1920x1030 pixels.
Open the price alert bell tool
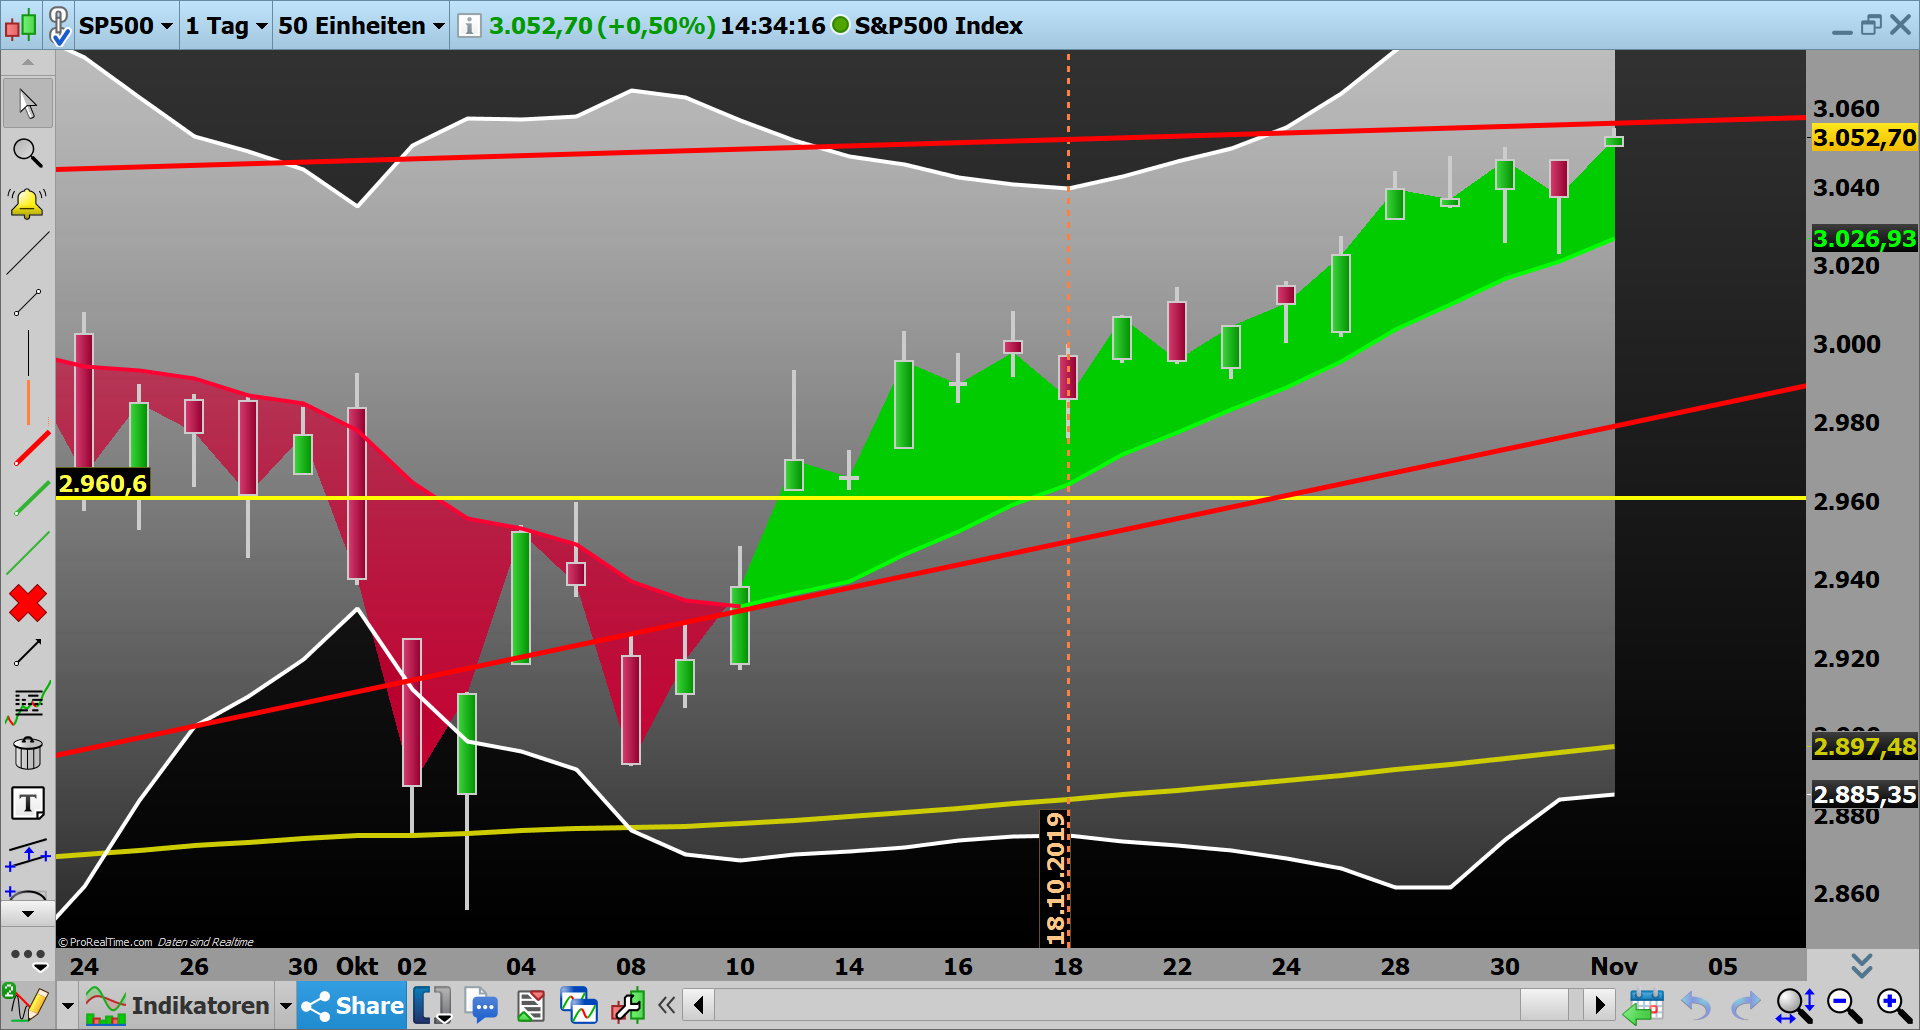click(x=27, y=202)
